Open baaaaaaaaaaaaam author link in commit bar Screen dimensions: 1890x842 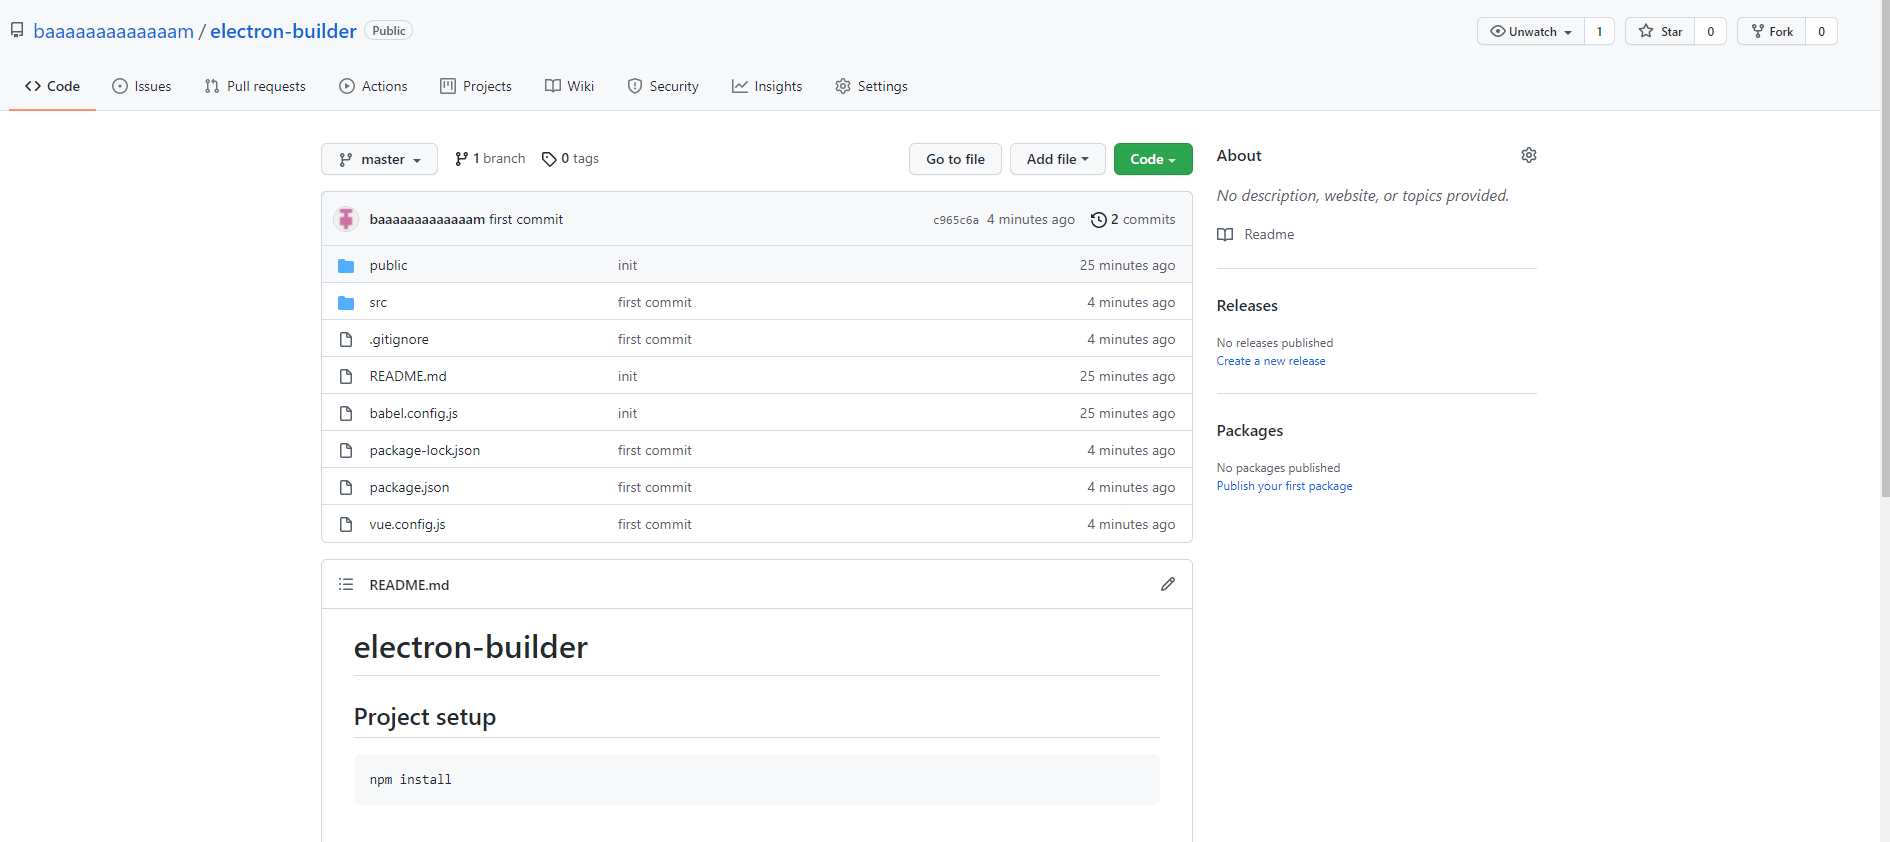click(427, 219)
